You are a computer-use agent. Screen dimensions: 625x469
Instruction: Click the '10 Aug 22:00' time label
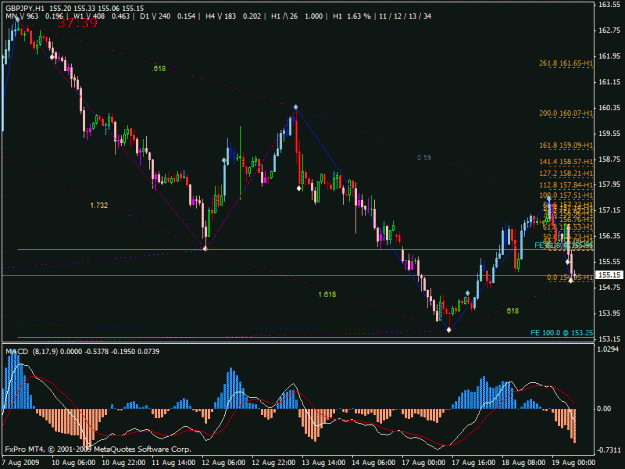click(x=124, y=462)
